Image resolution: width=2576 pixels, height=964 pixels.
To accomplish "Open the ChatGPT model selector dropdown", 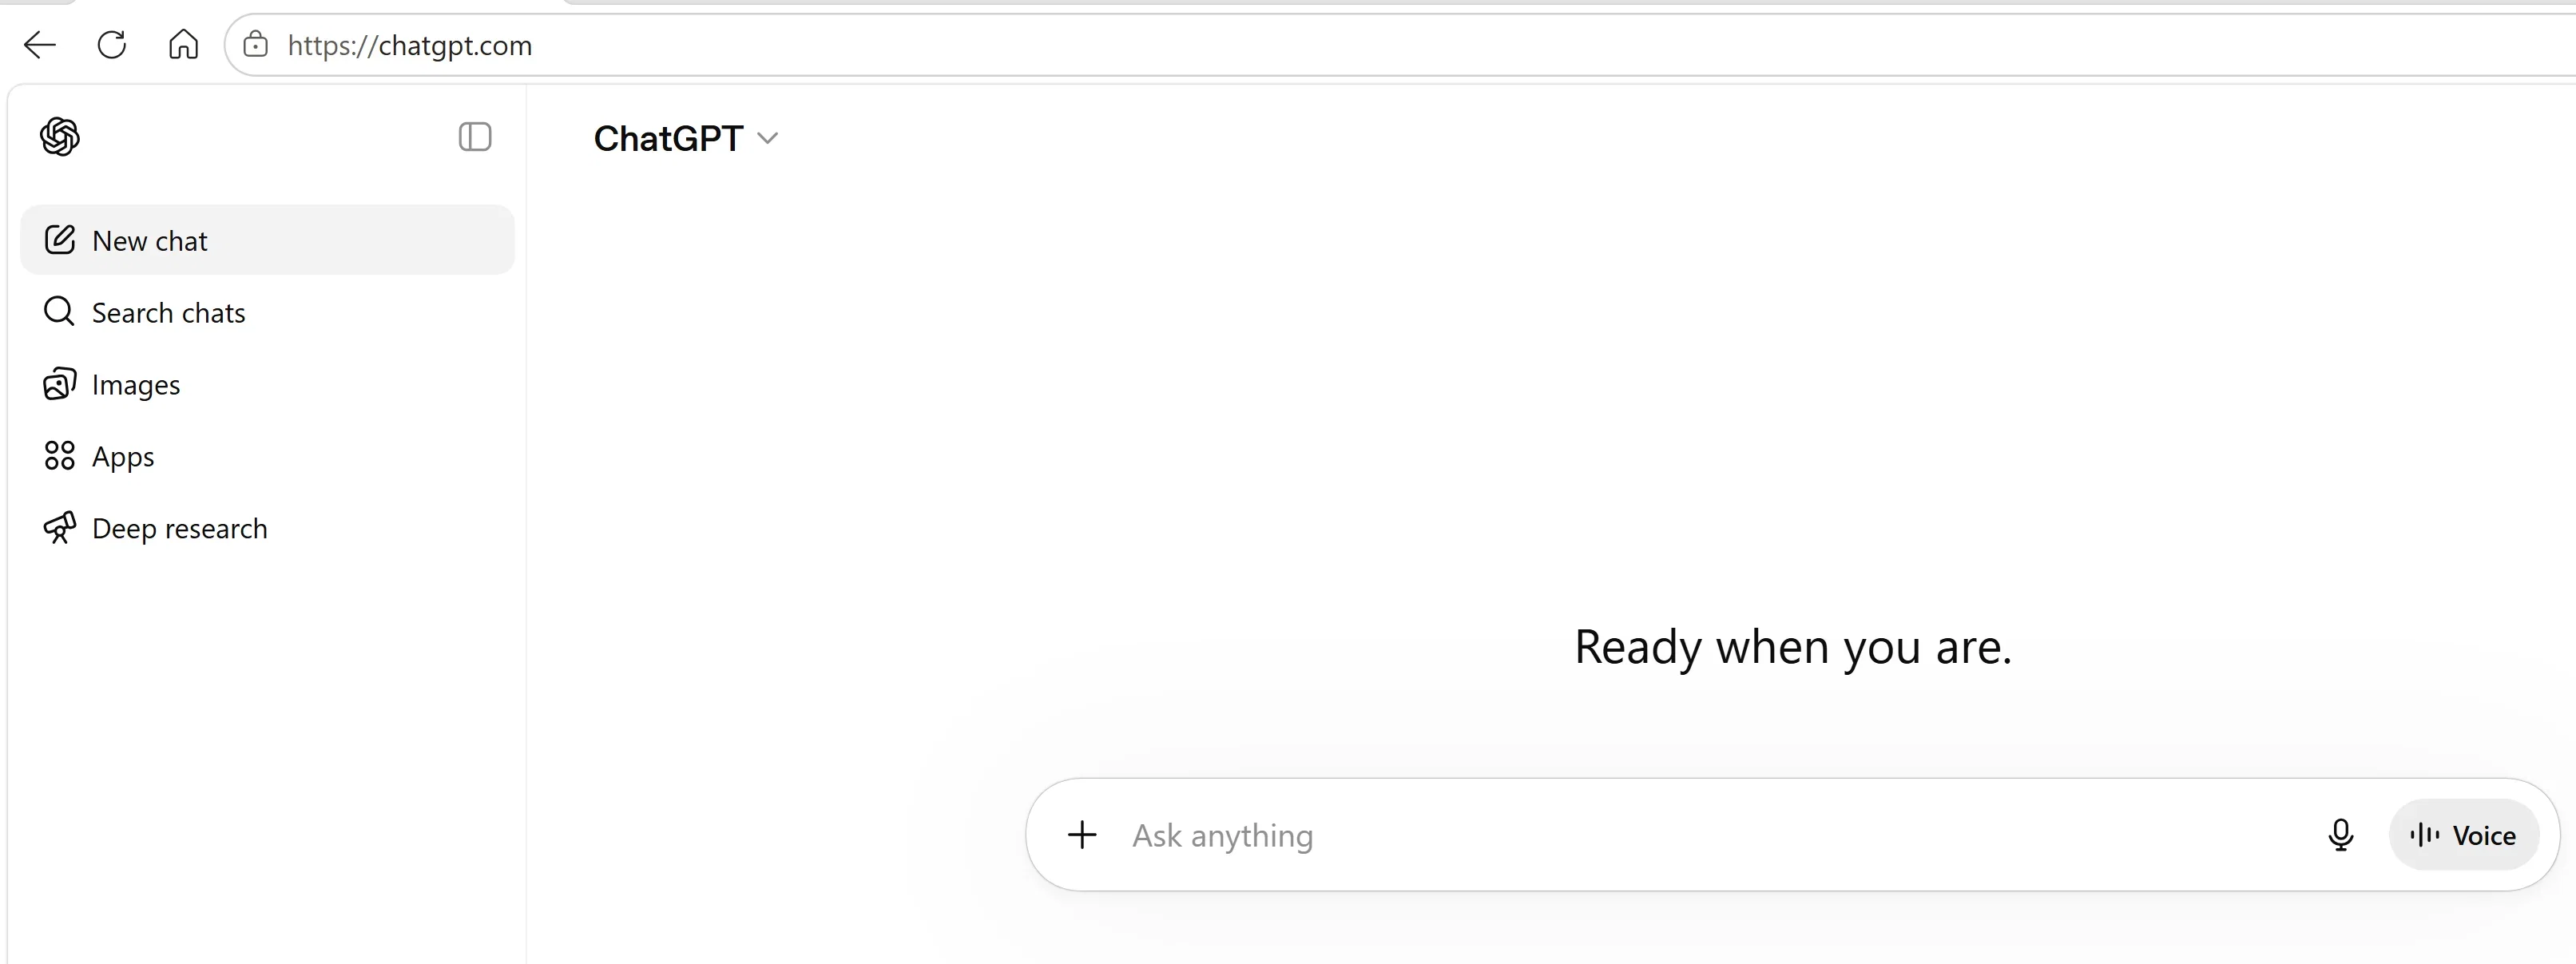I will 685,138.
